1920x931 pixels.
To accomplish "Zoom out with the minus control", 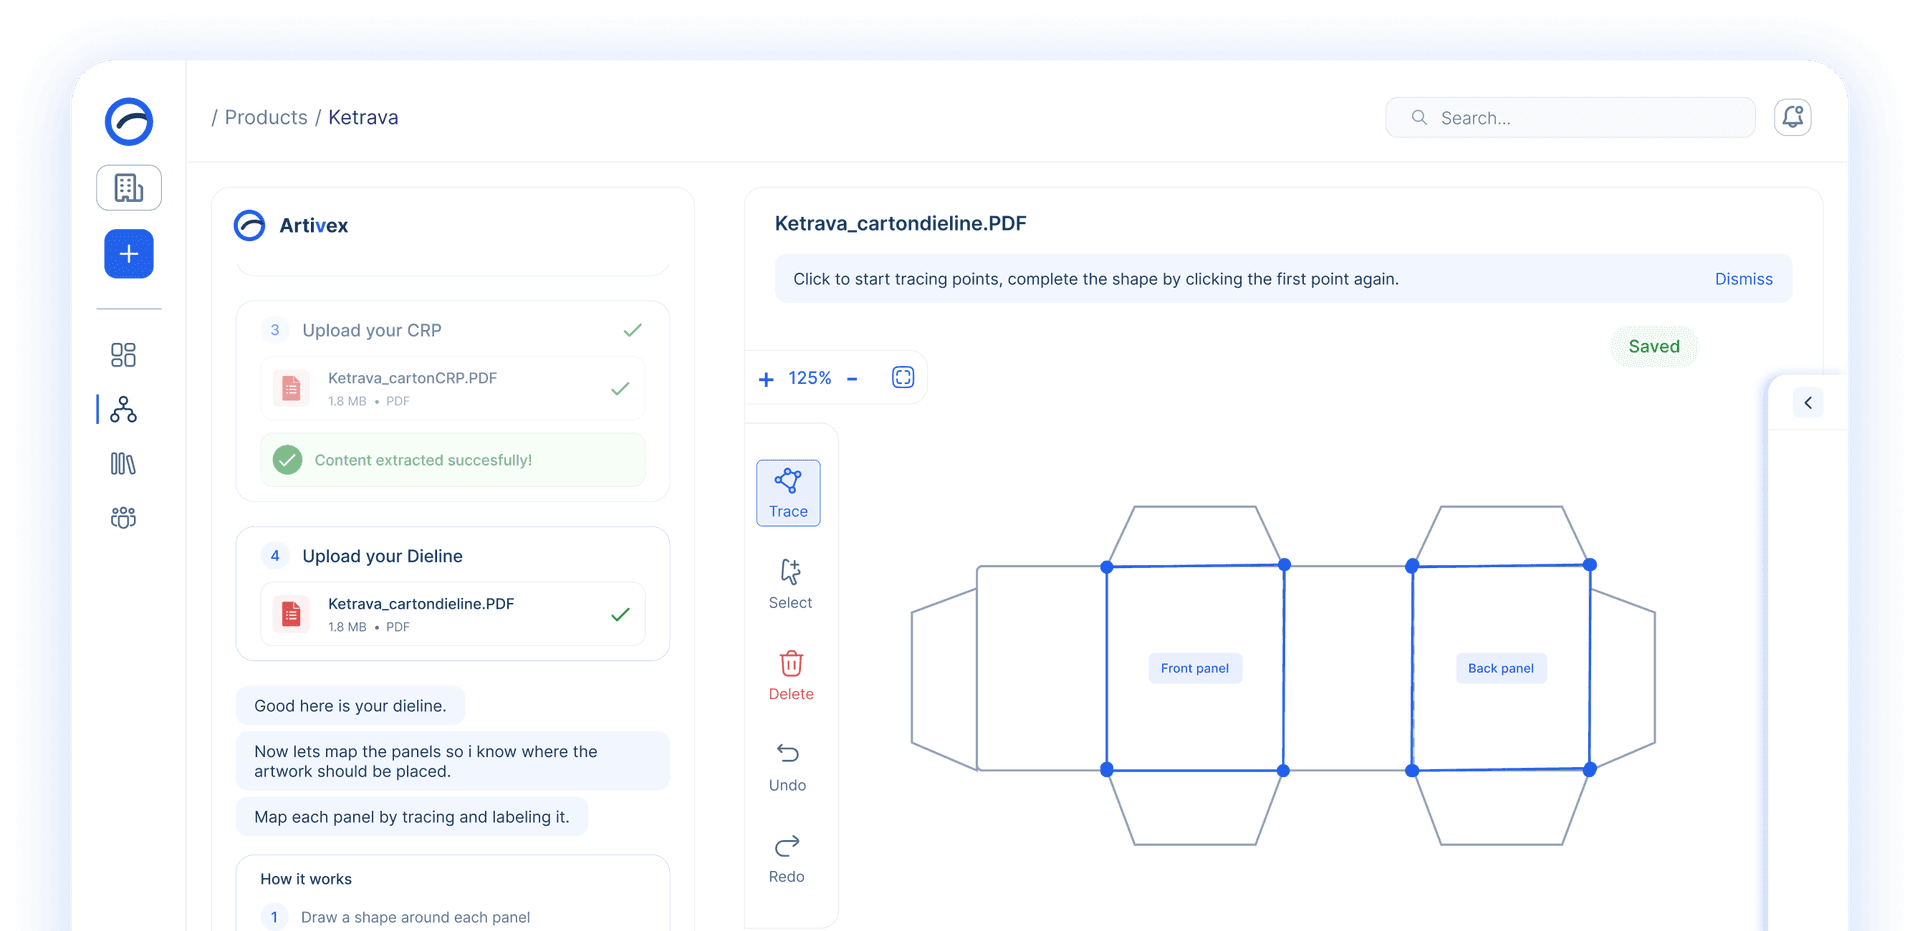I will 852,379.
